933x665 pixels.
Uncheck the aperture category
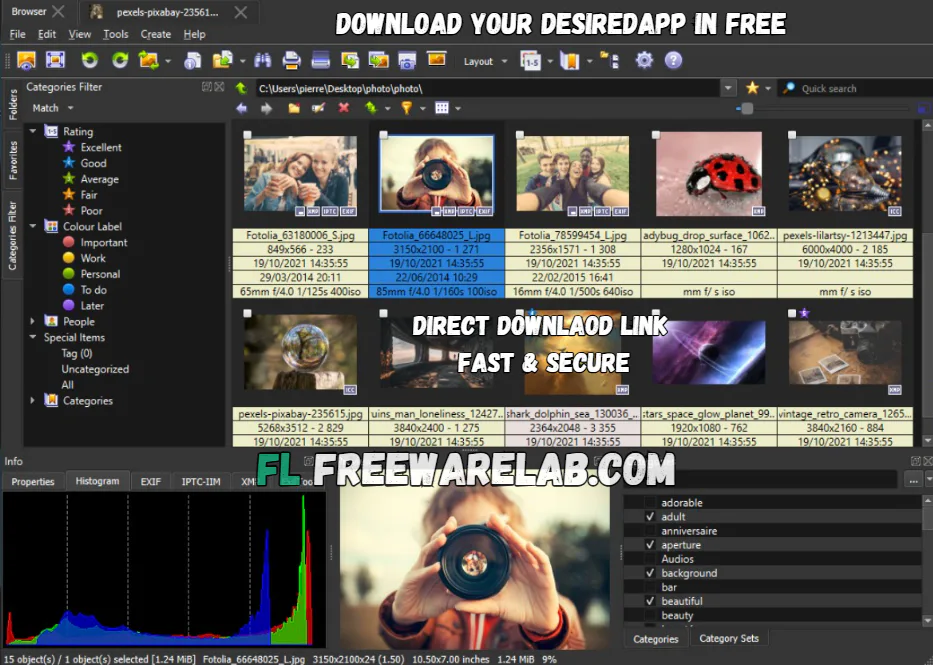click(650, 545)
